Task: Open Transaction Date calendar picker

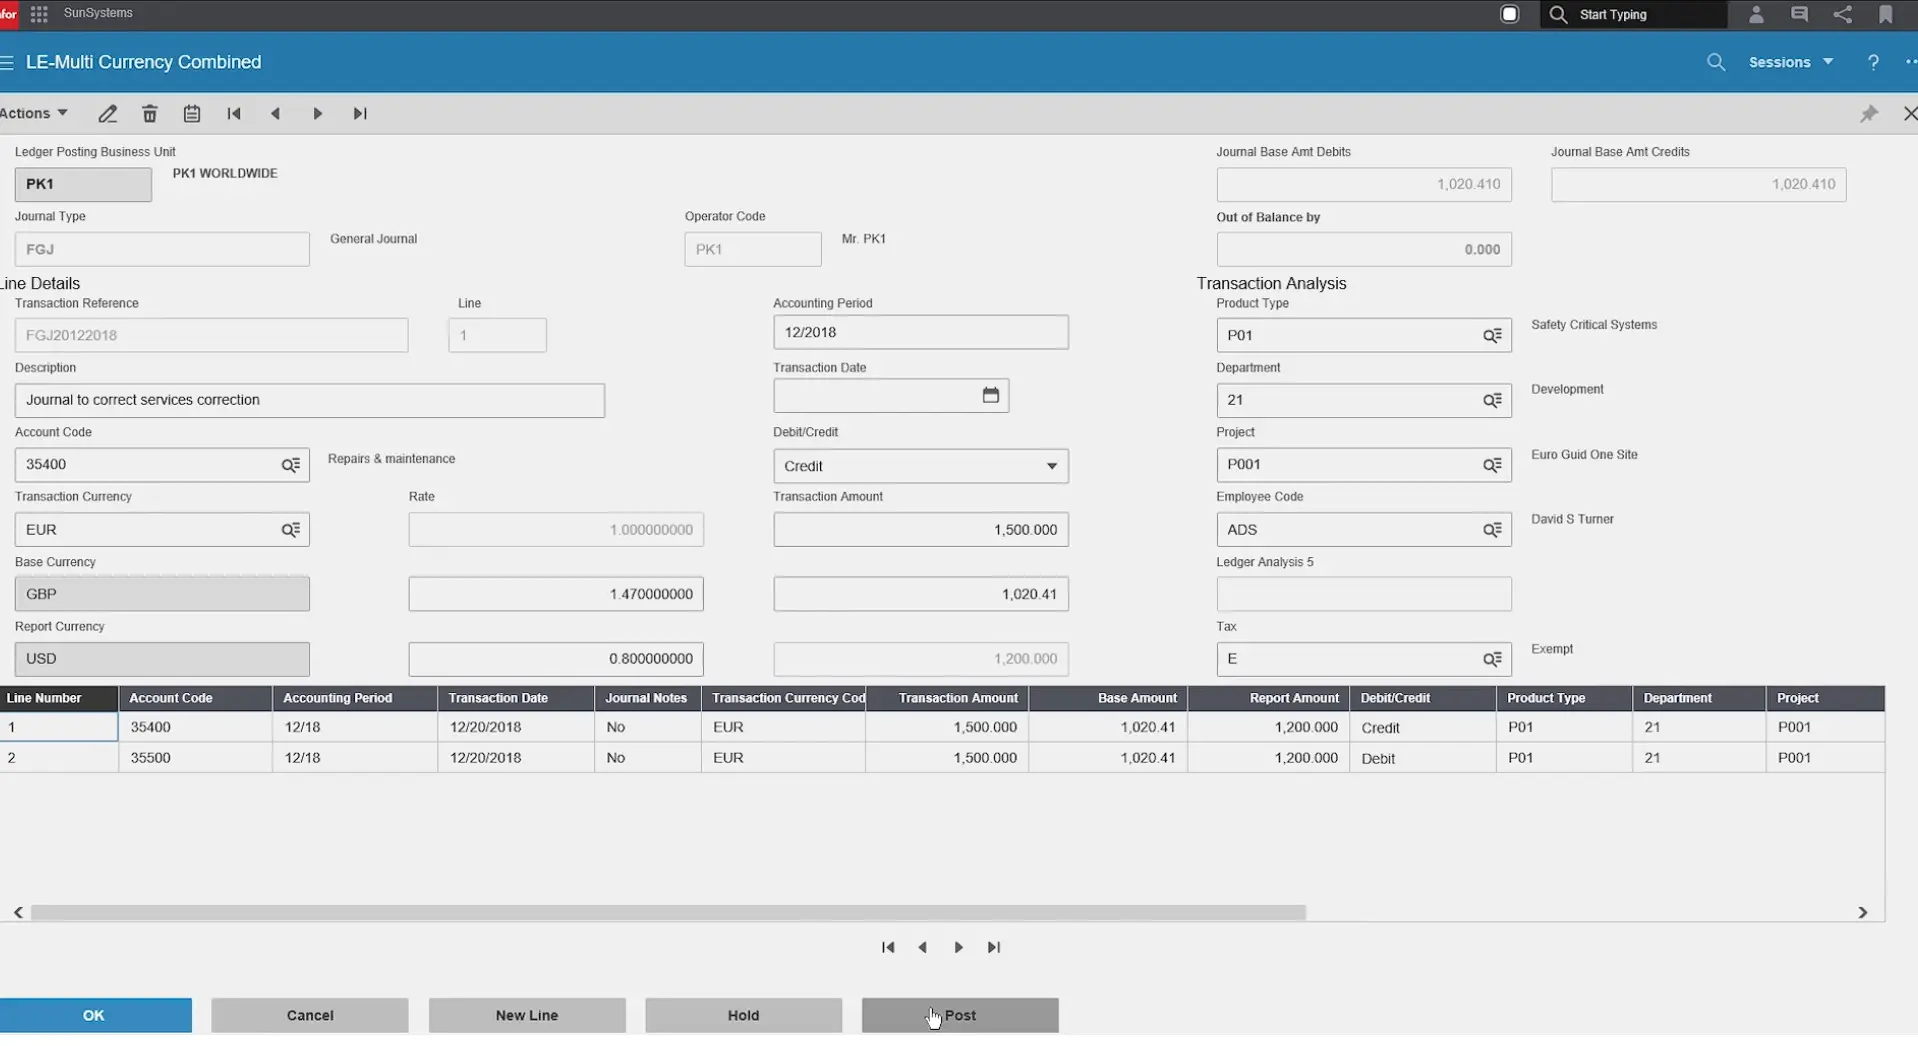Action: [990, 396]
